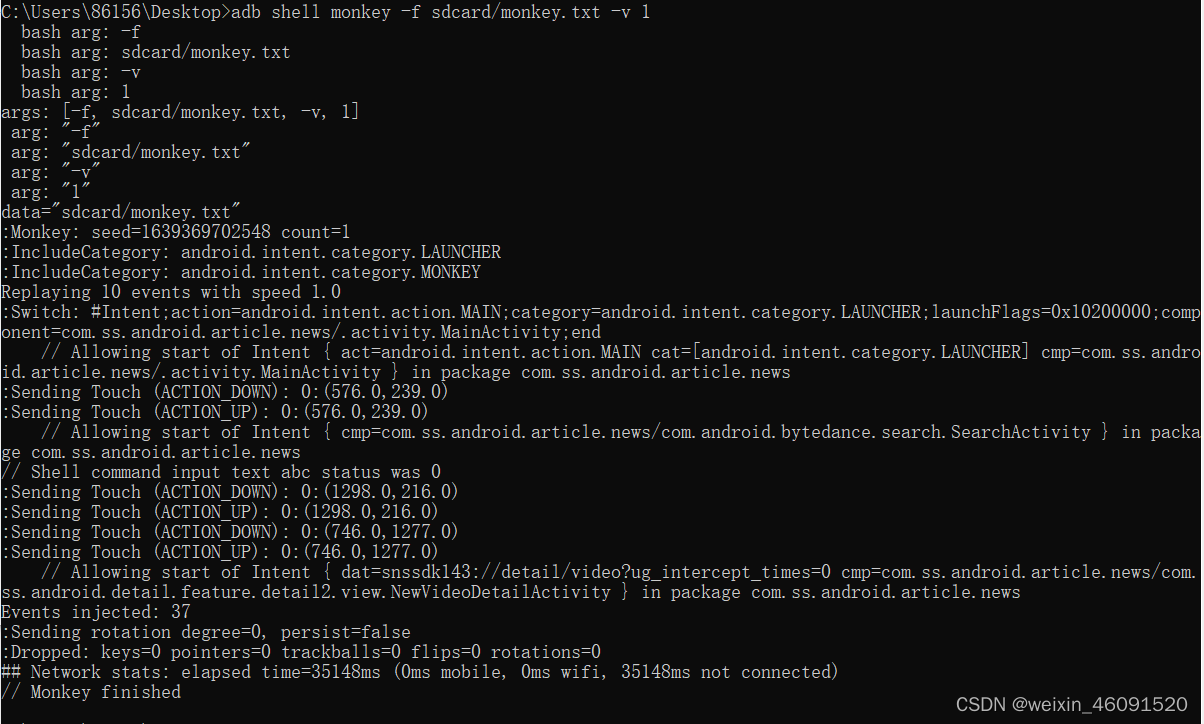Image resolution: width=1204 pixels, height=724 pixels.
Task: Click the Monkey seed value line
Action: coord(175,232)
